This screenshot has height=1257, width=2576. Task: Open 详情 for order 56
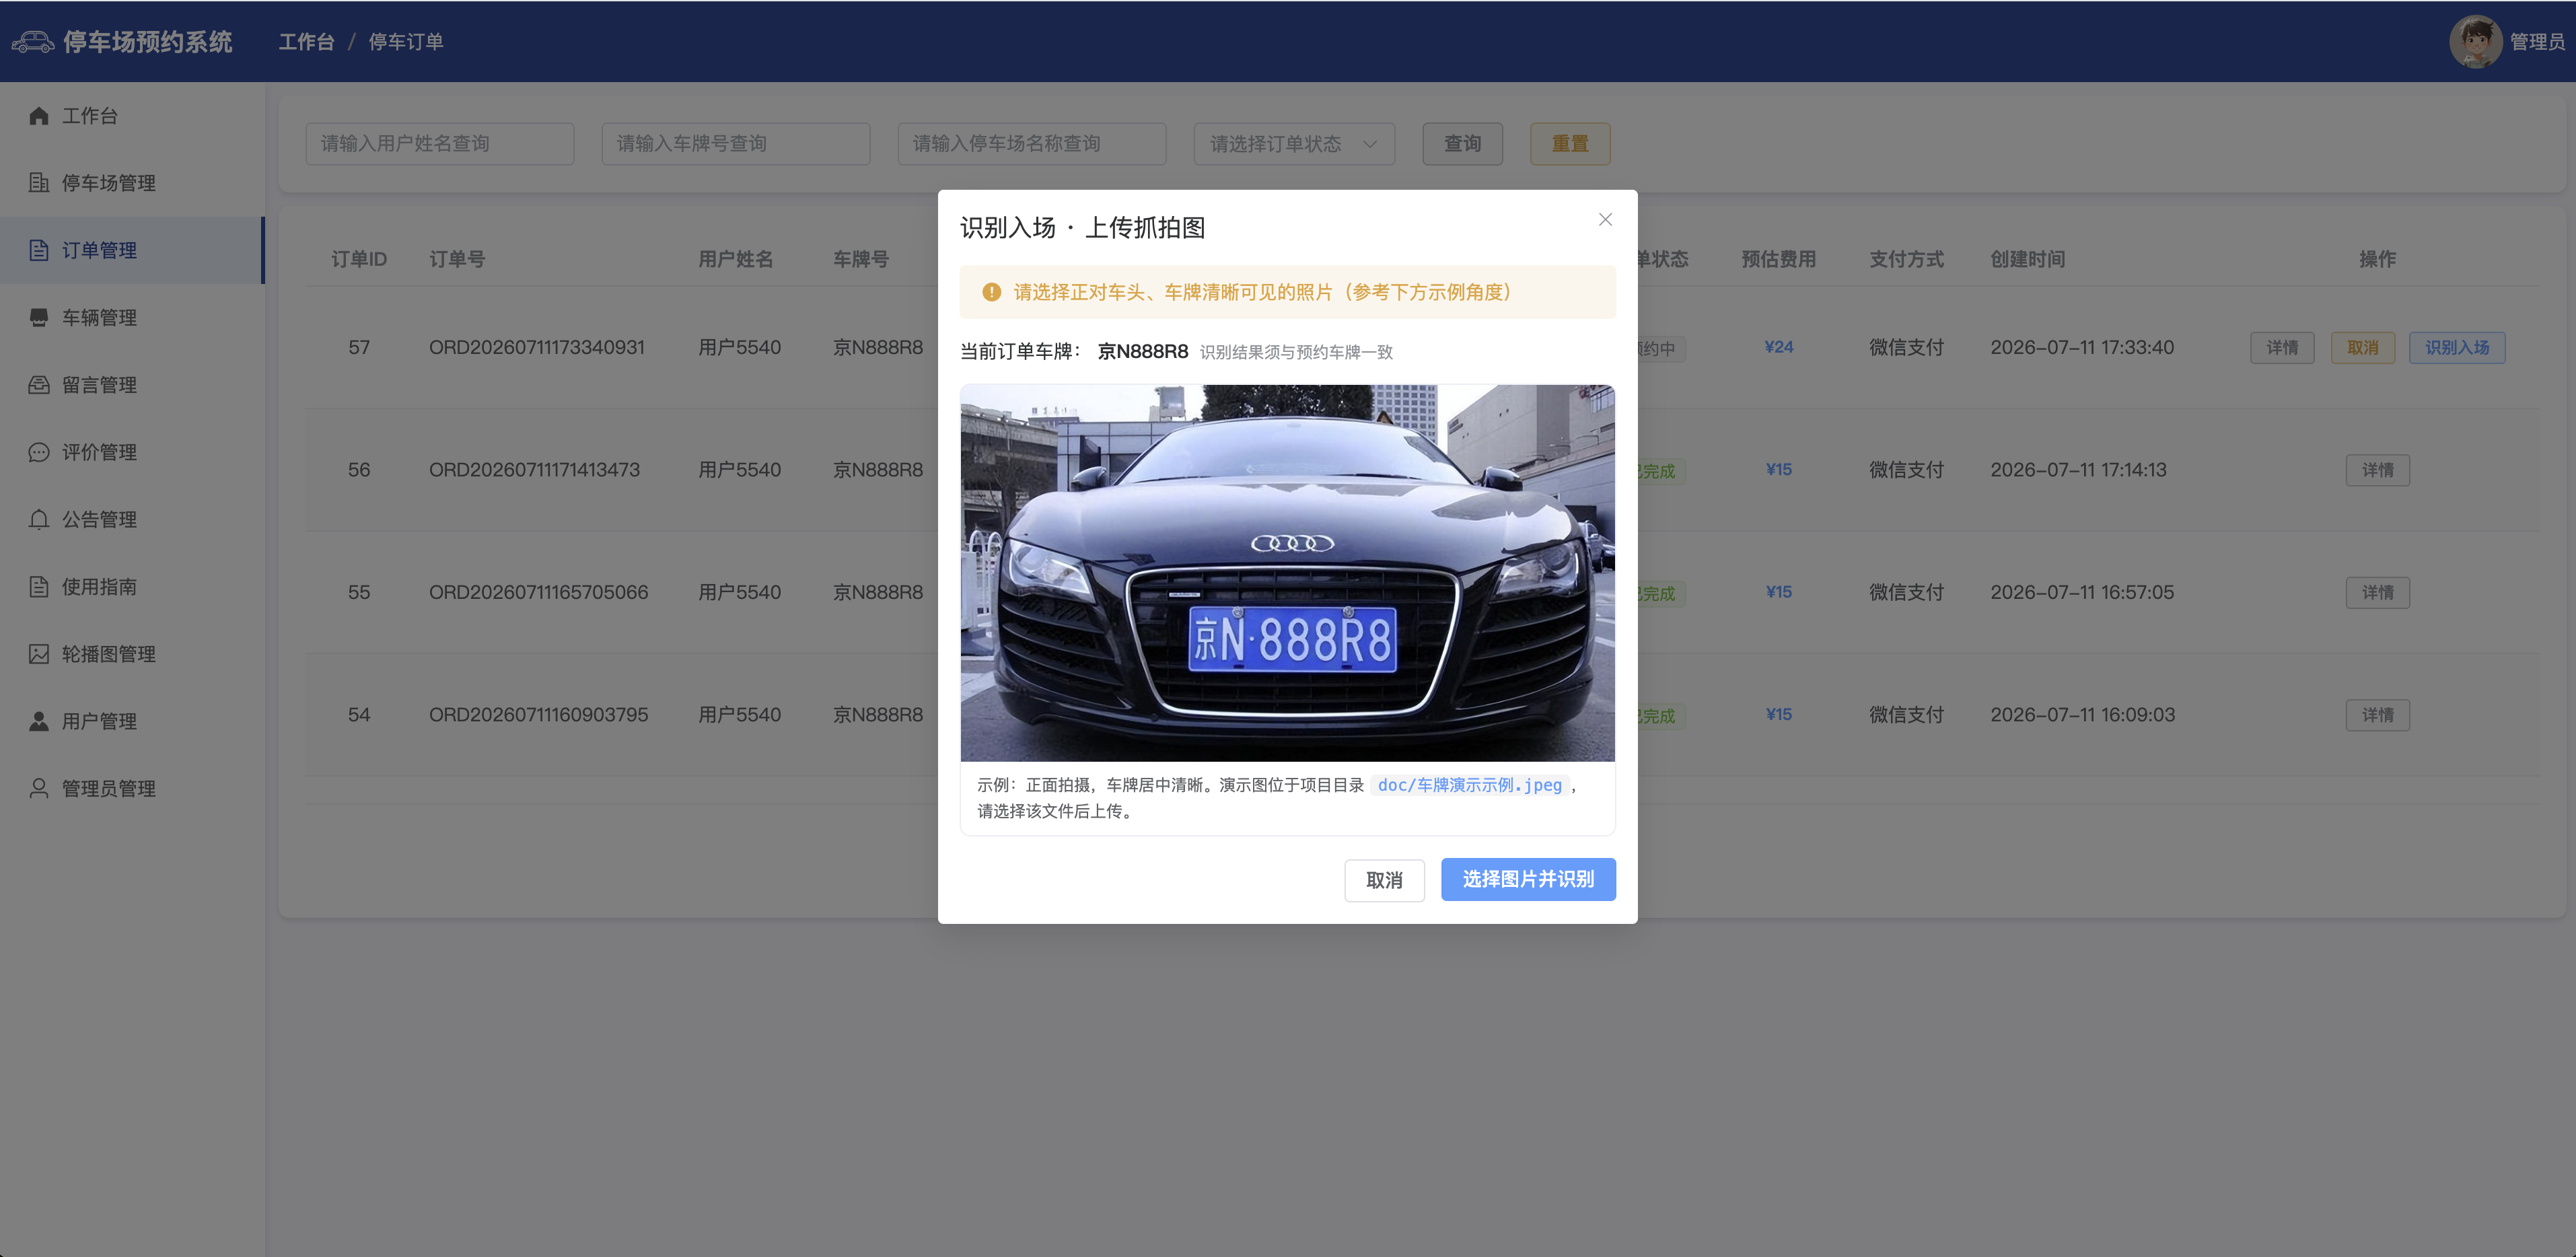click(2378, 470)
